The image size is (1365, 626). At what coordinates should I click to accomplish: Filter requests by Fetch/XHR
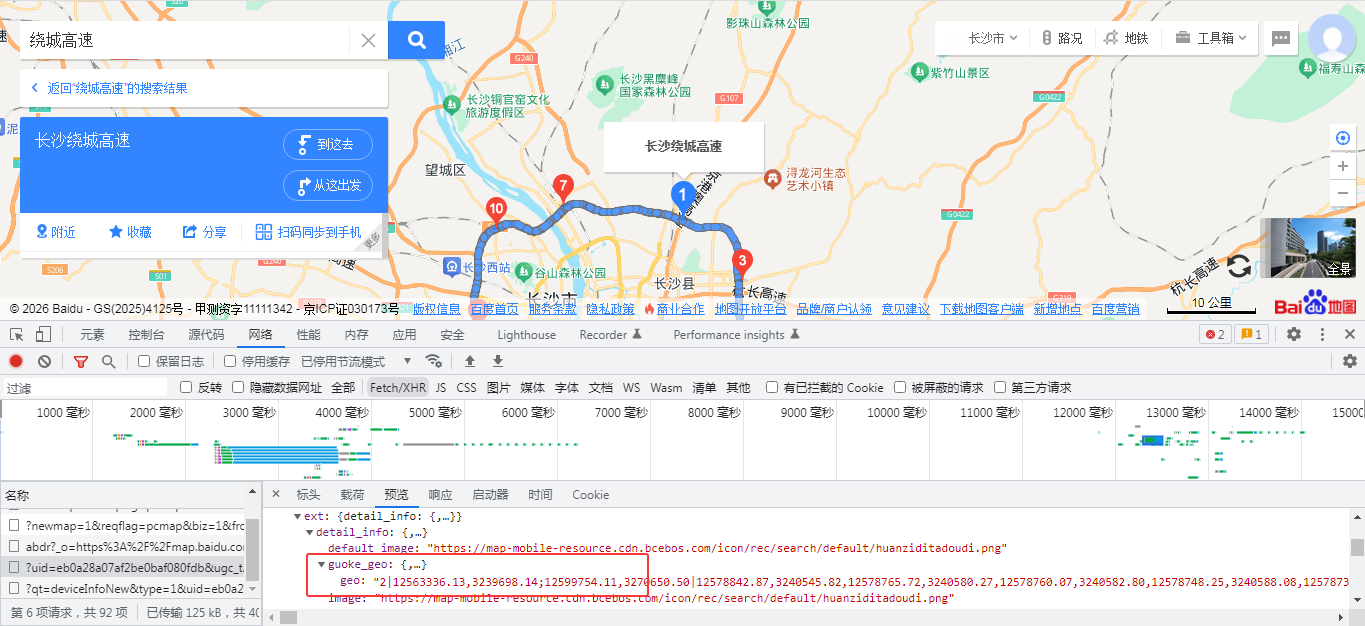click(398, 387)
